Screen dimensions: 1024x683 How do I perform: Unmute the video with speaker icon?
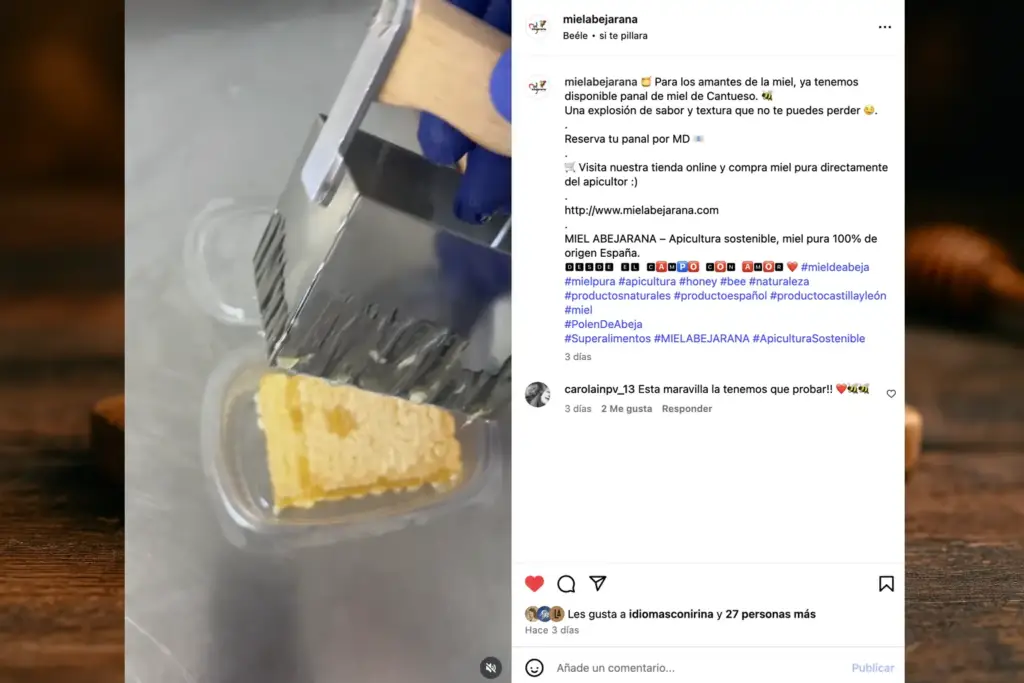(491, 667)
